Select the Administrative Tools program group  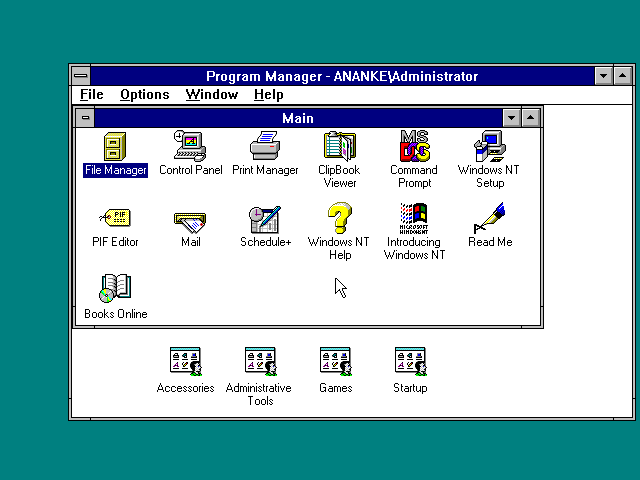tap(259, 362)
